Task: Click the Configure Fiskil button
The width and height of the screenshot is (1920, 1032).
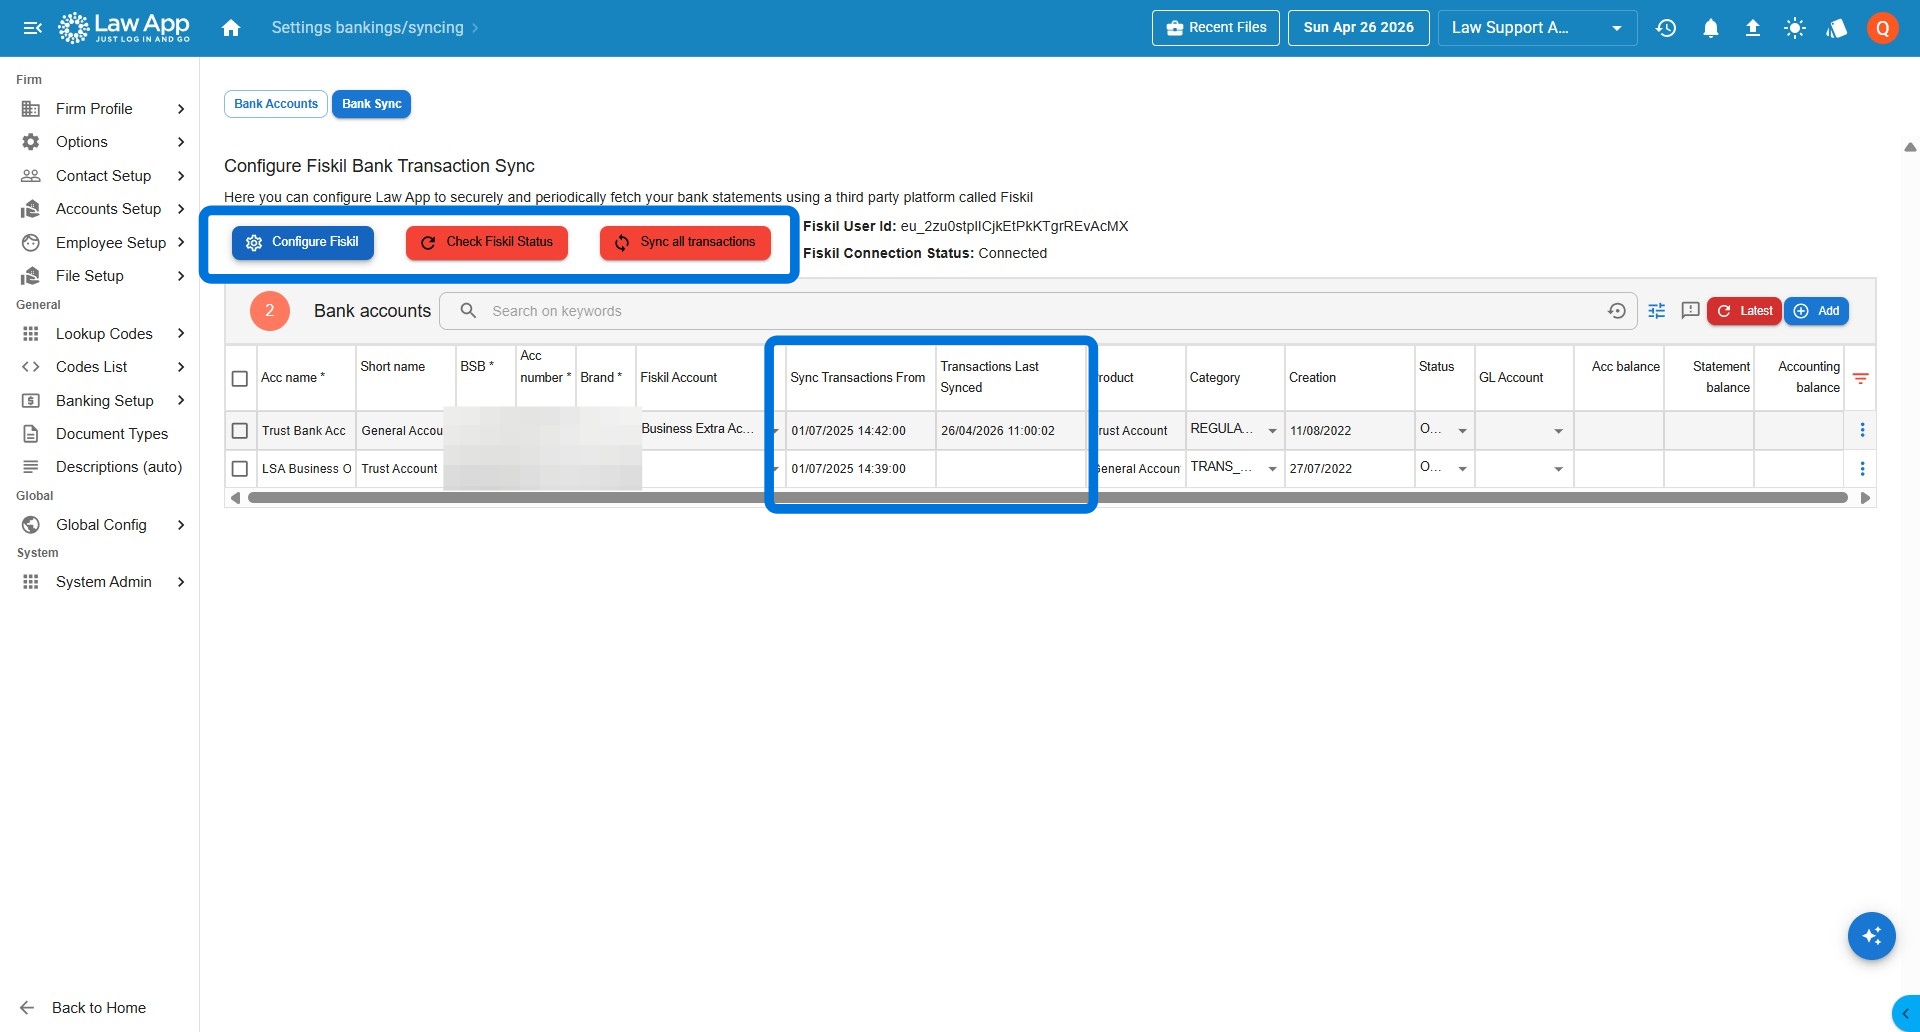Action: pos(303,243)
